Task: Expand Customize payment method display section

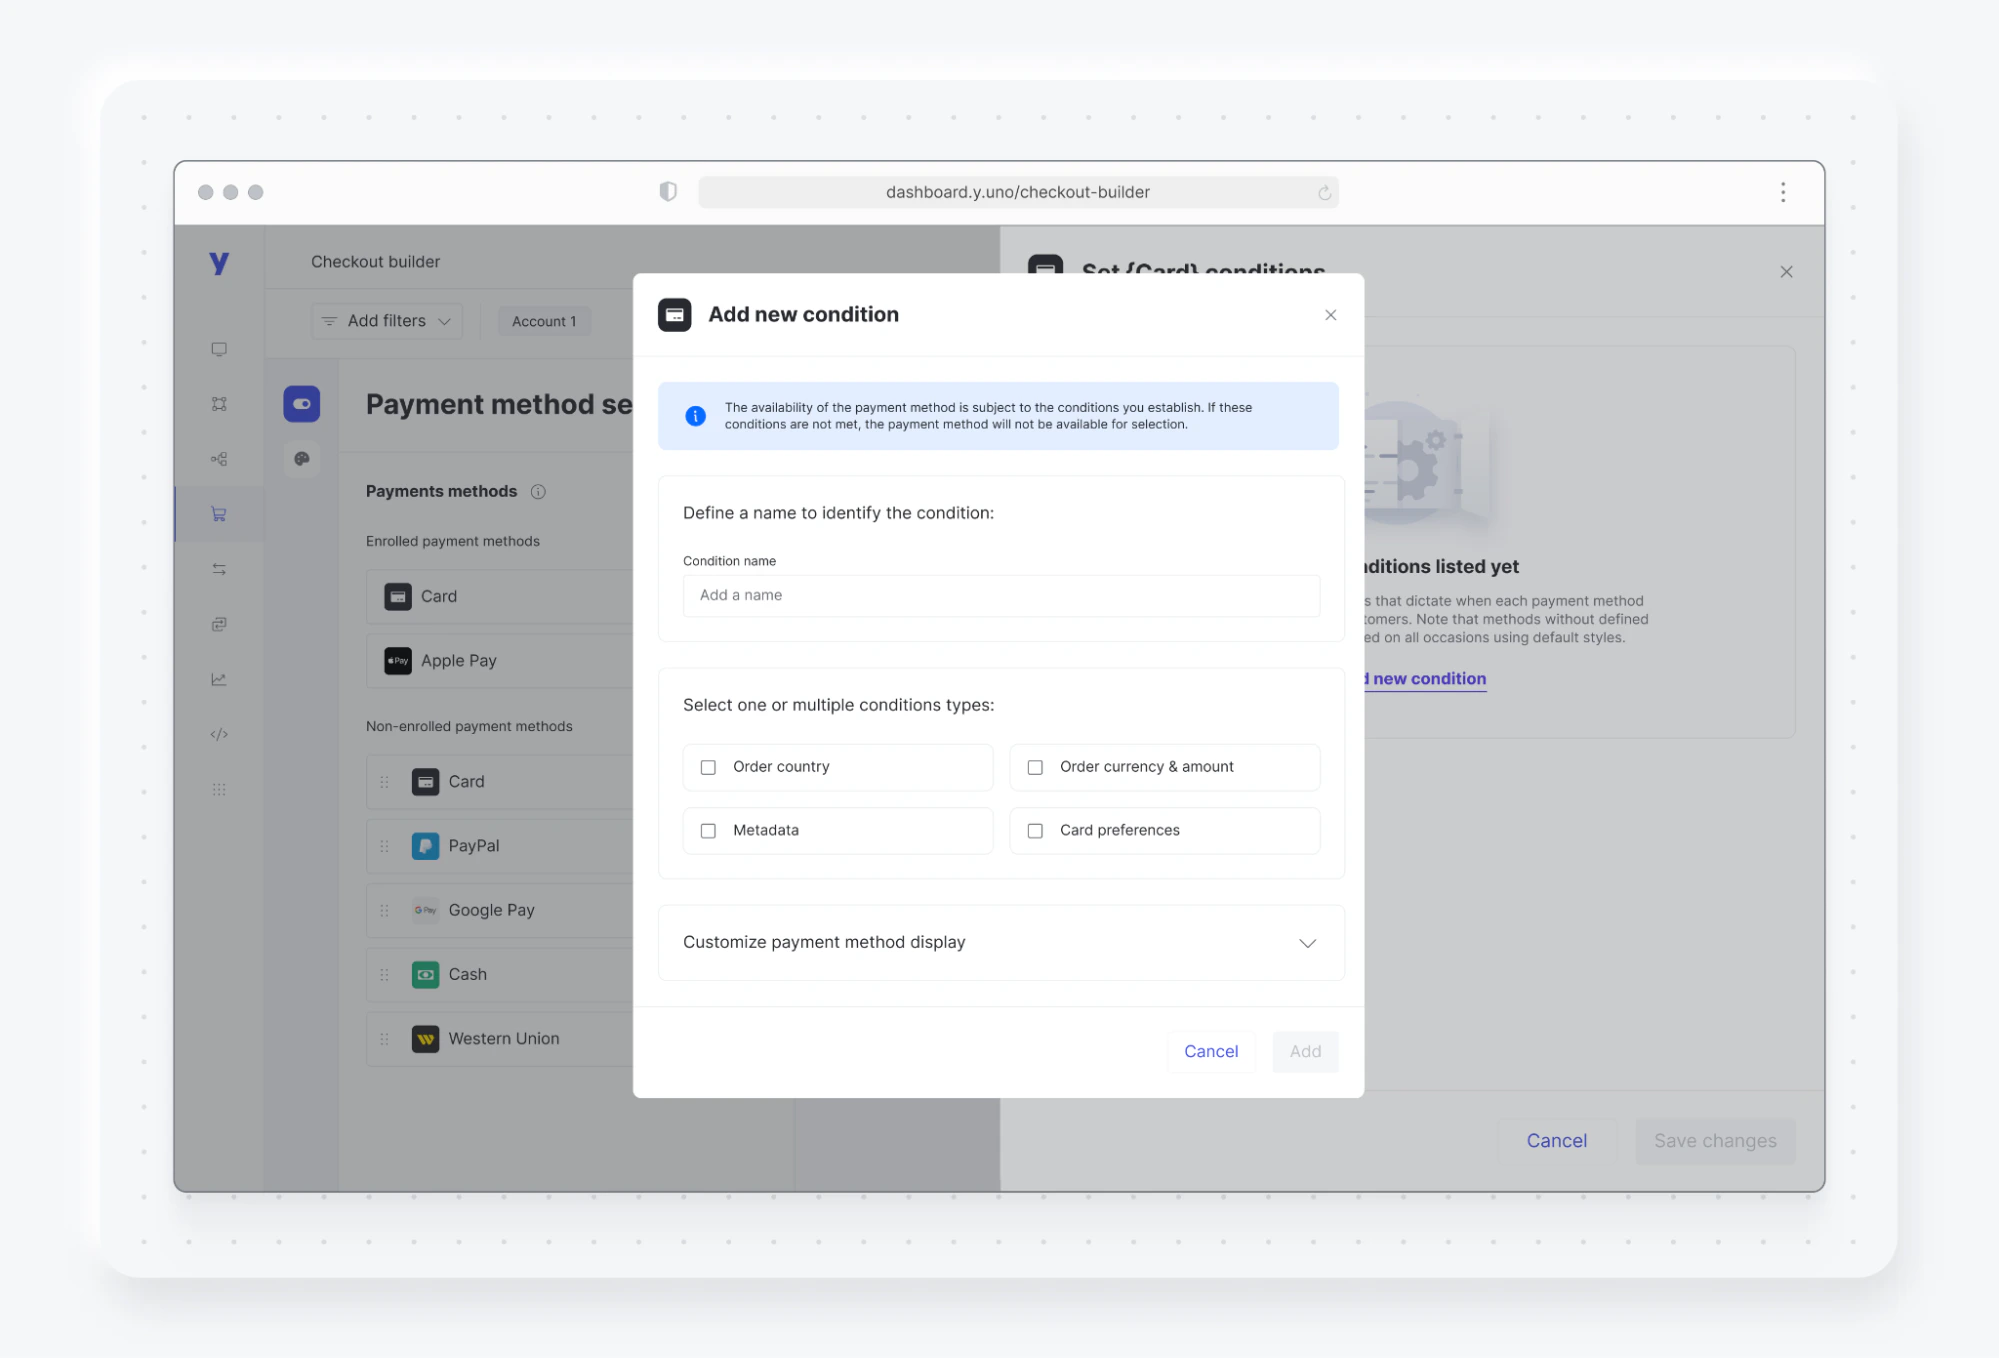Action: [1306, 943]
